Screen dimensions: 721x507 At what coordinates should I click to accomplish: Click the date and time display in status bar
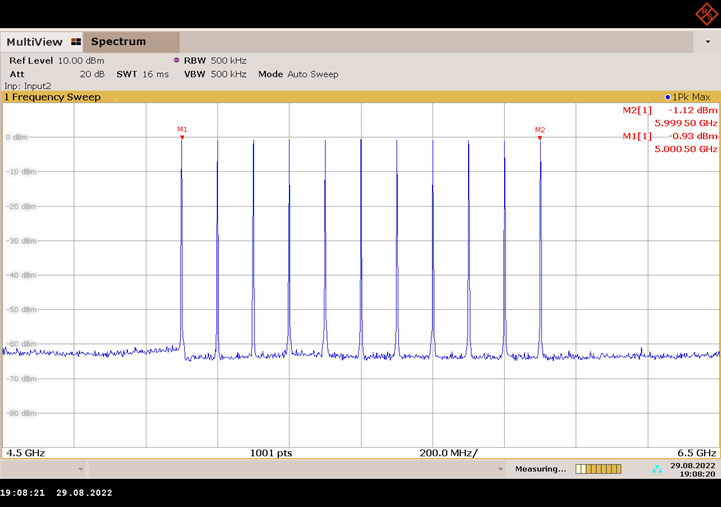[694, 468]
